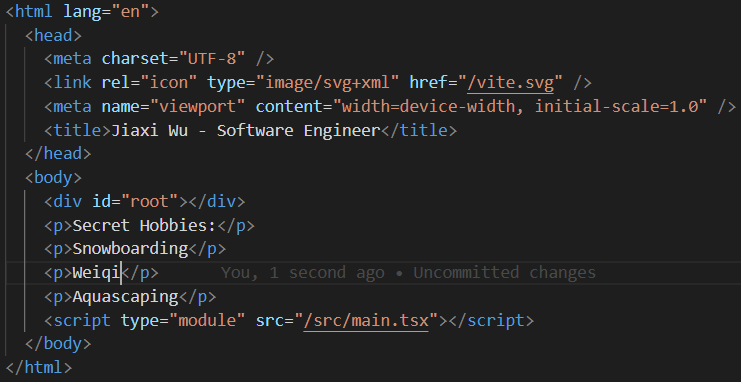
Task: Click the closing </title> tag
Action: tap(419, 130)
